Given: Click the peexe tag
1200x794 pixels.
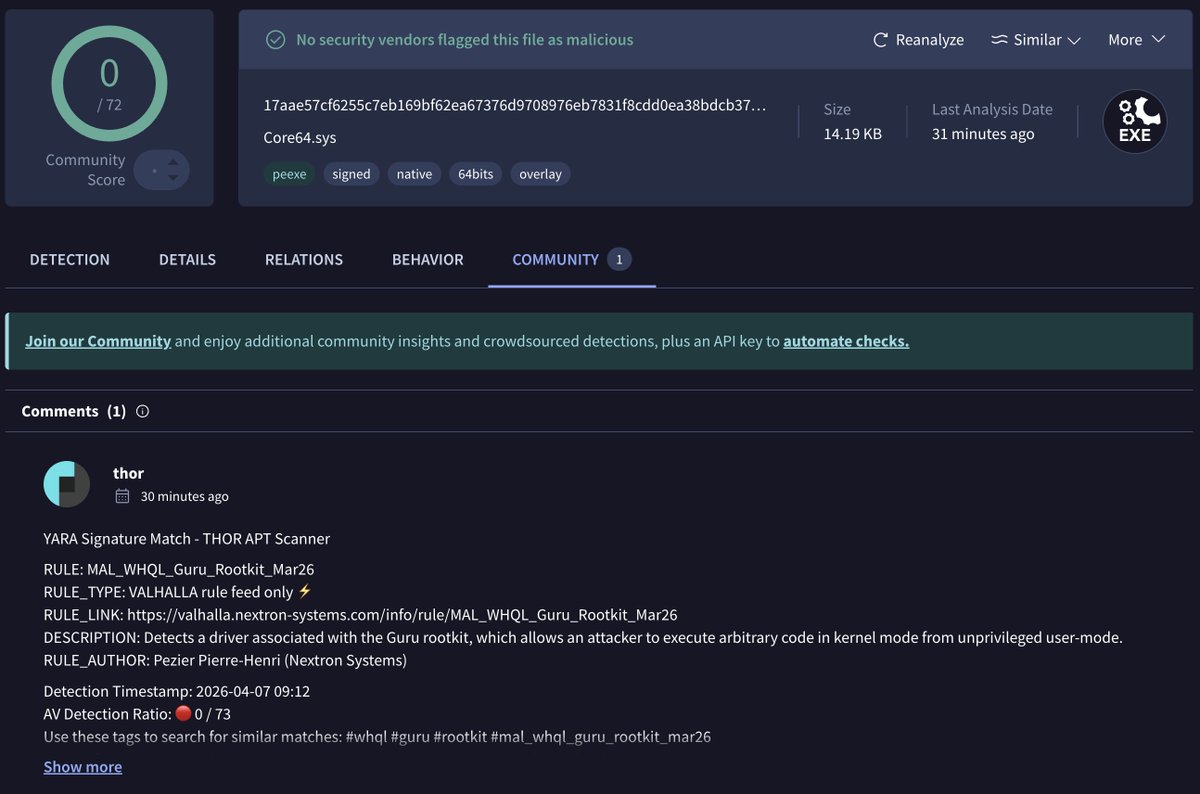Looking at the screenshot, I should [289, 174].
